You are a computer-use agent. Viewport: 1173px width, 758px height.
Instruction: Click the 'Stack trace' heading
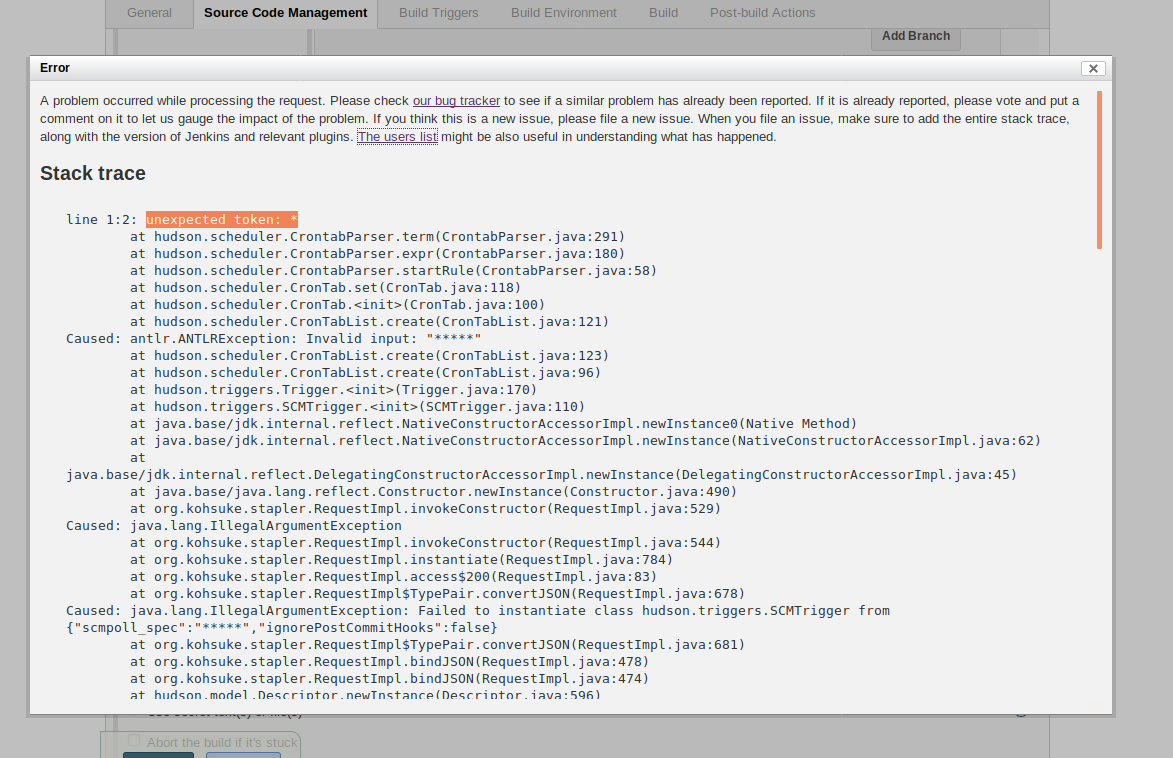93,173
